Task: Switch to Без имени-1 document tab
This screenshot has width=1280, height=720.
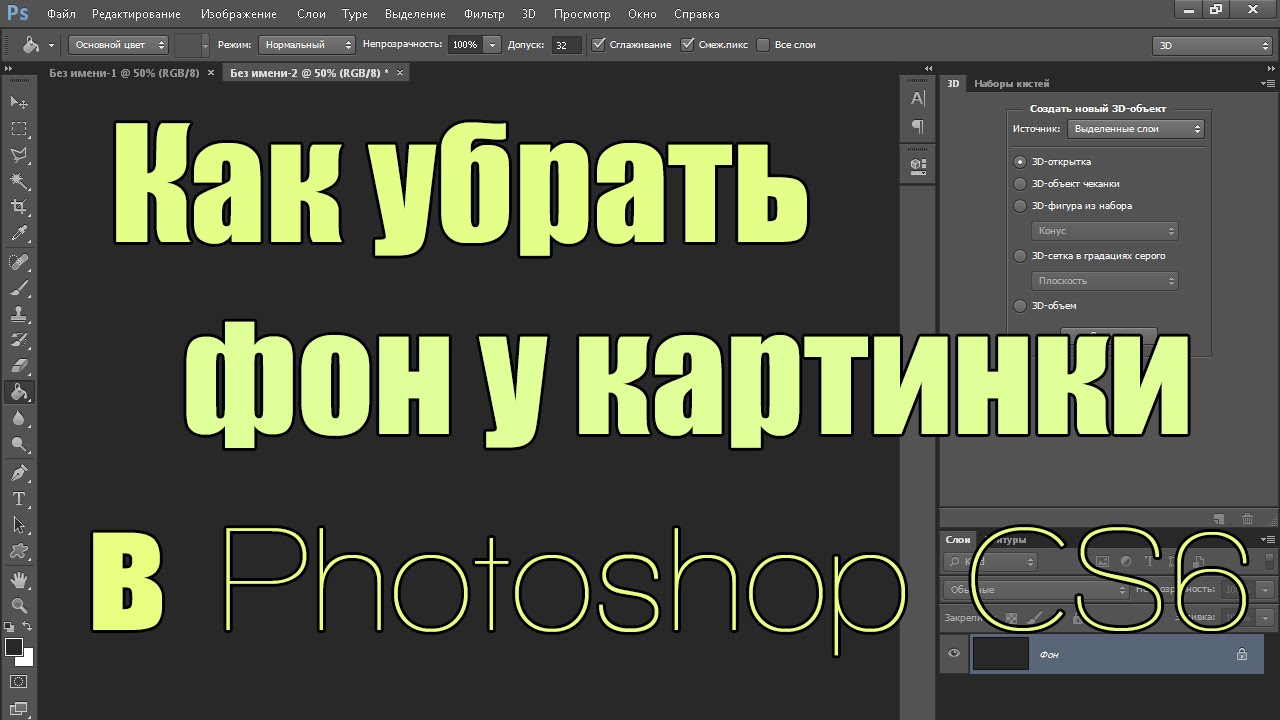Action: pos(124,73)
